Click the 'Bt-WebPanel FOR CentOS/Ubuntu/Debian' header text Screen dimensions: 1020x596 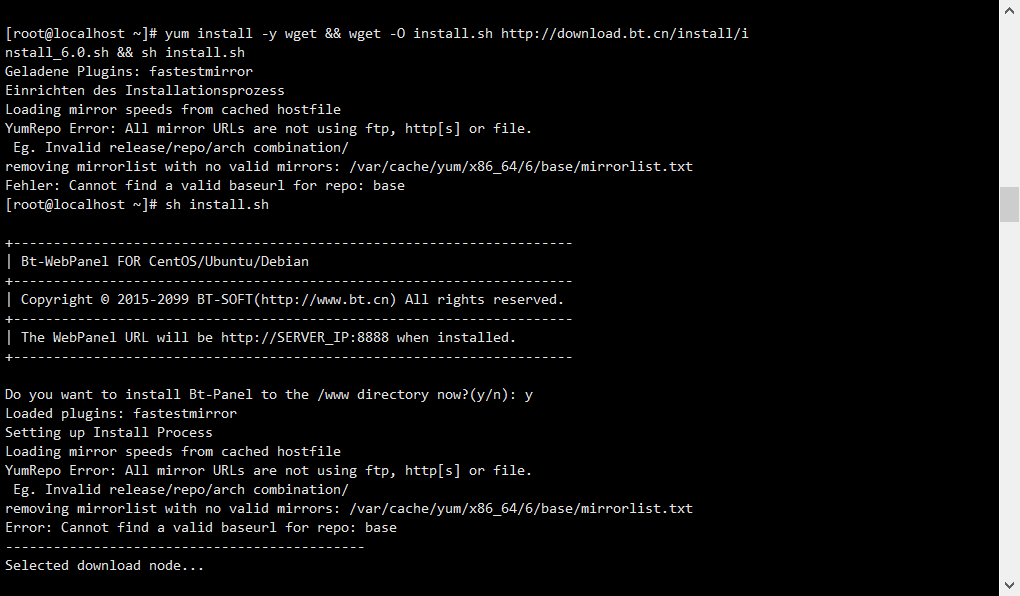[x=164, y=261]
